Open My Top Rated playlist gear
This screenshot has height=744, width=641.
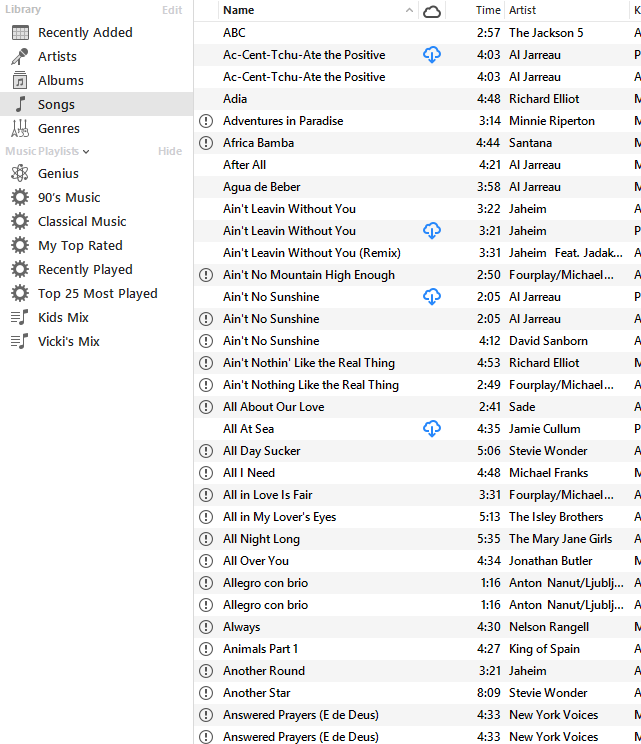(x=20, y=245)
